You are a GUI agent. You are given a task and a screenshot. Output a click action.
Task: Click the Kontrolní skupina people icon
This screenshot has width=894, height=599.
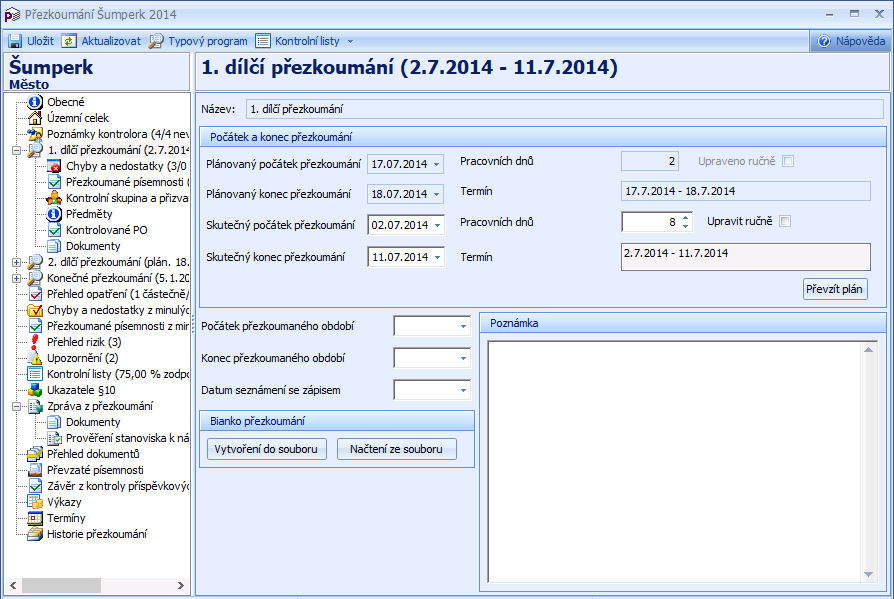[x=54, y=198]
